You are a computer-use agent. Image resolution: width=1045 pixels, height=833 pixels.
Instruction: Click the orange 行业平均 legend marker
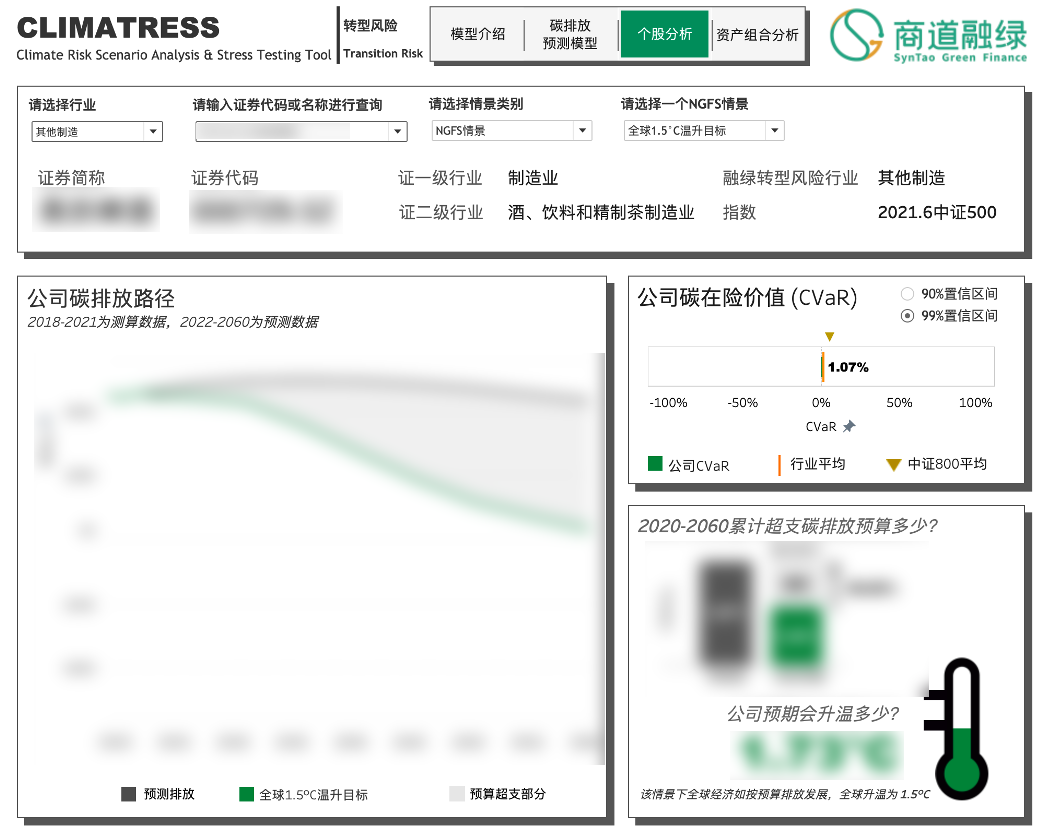click(779, 464)
